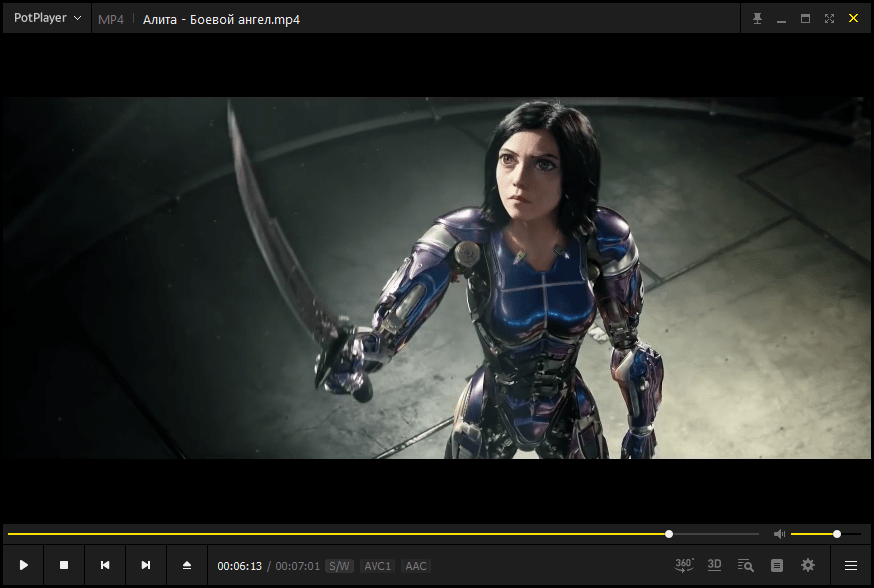
Task: Stop the video playback
Action: click(x=64, y=565)
